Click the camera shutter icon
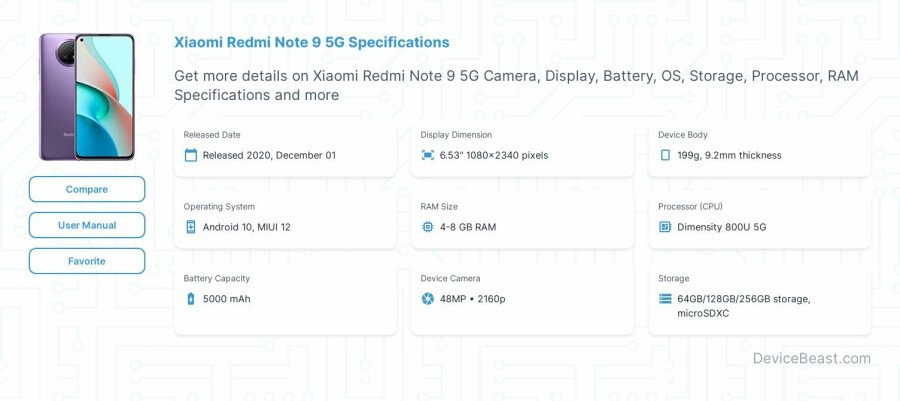 (428, 299)
